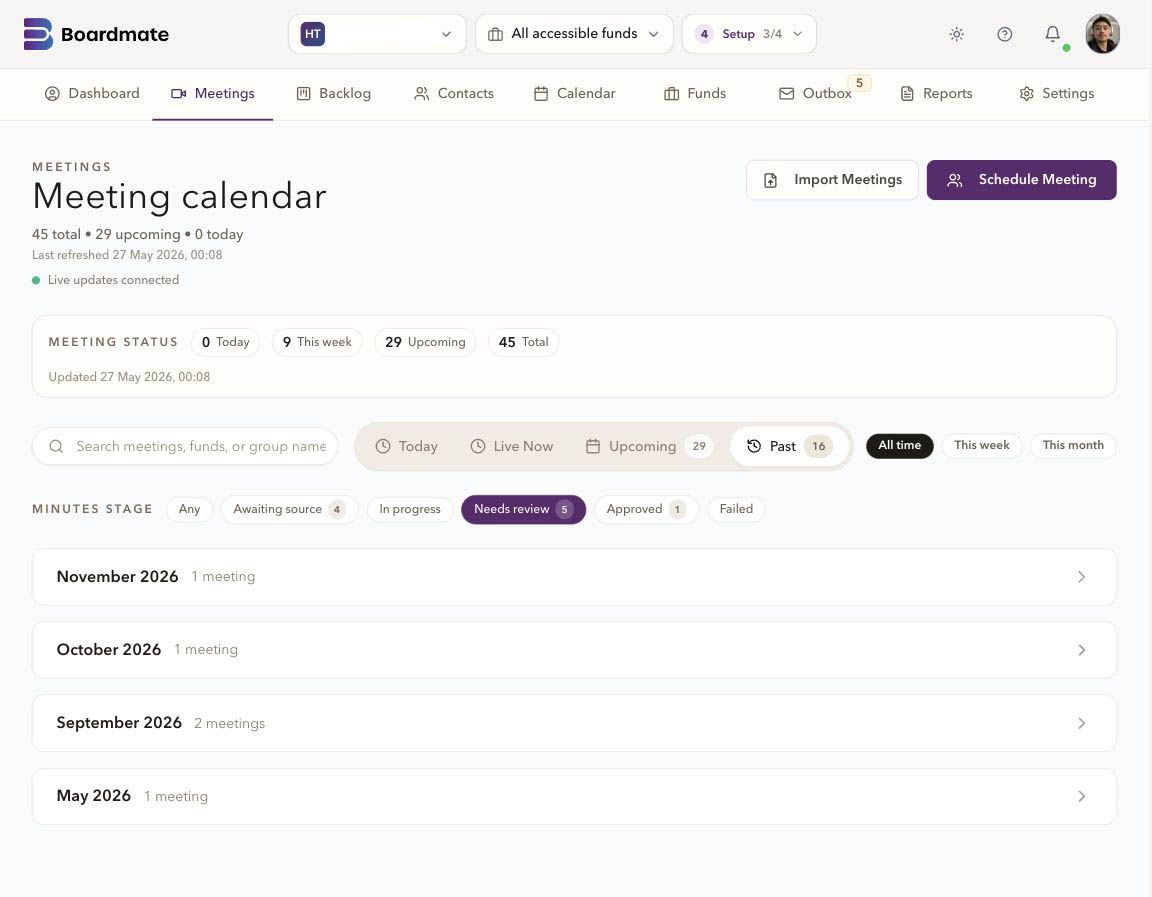The image size is (1152, 897).
Task: Go to the Dashboard tab
Action: pos(92,94)
